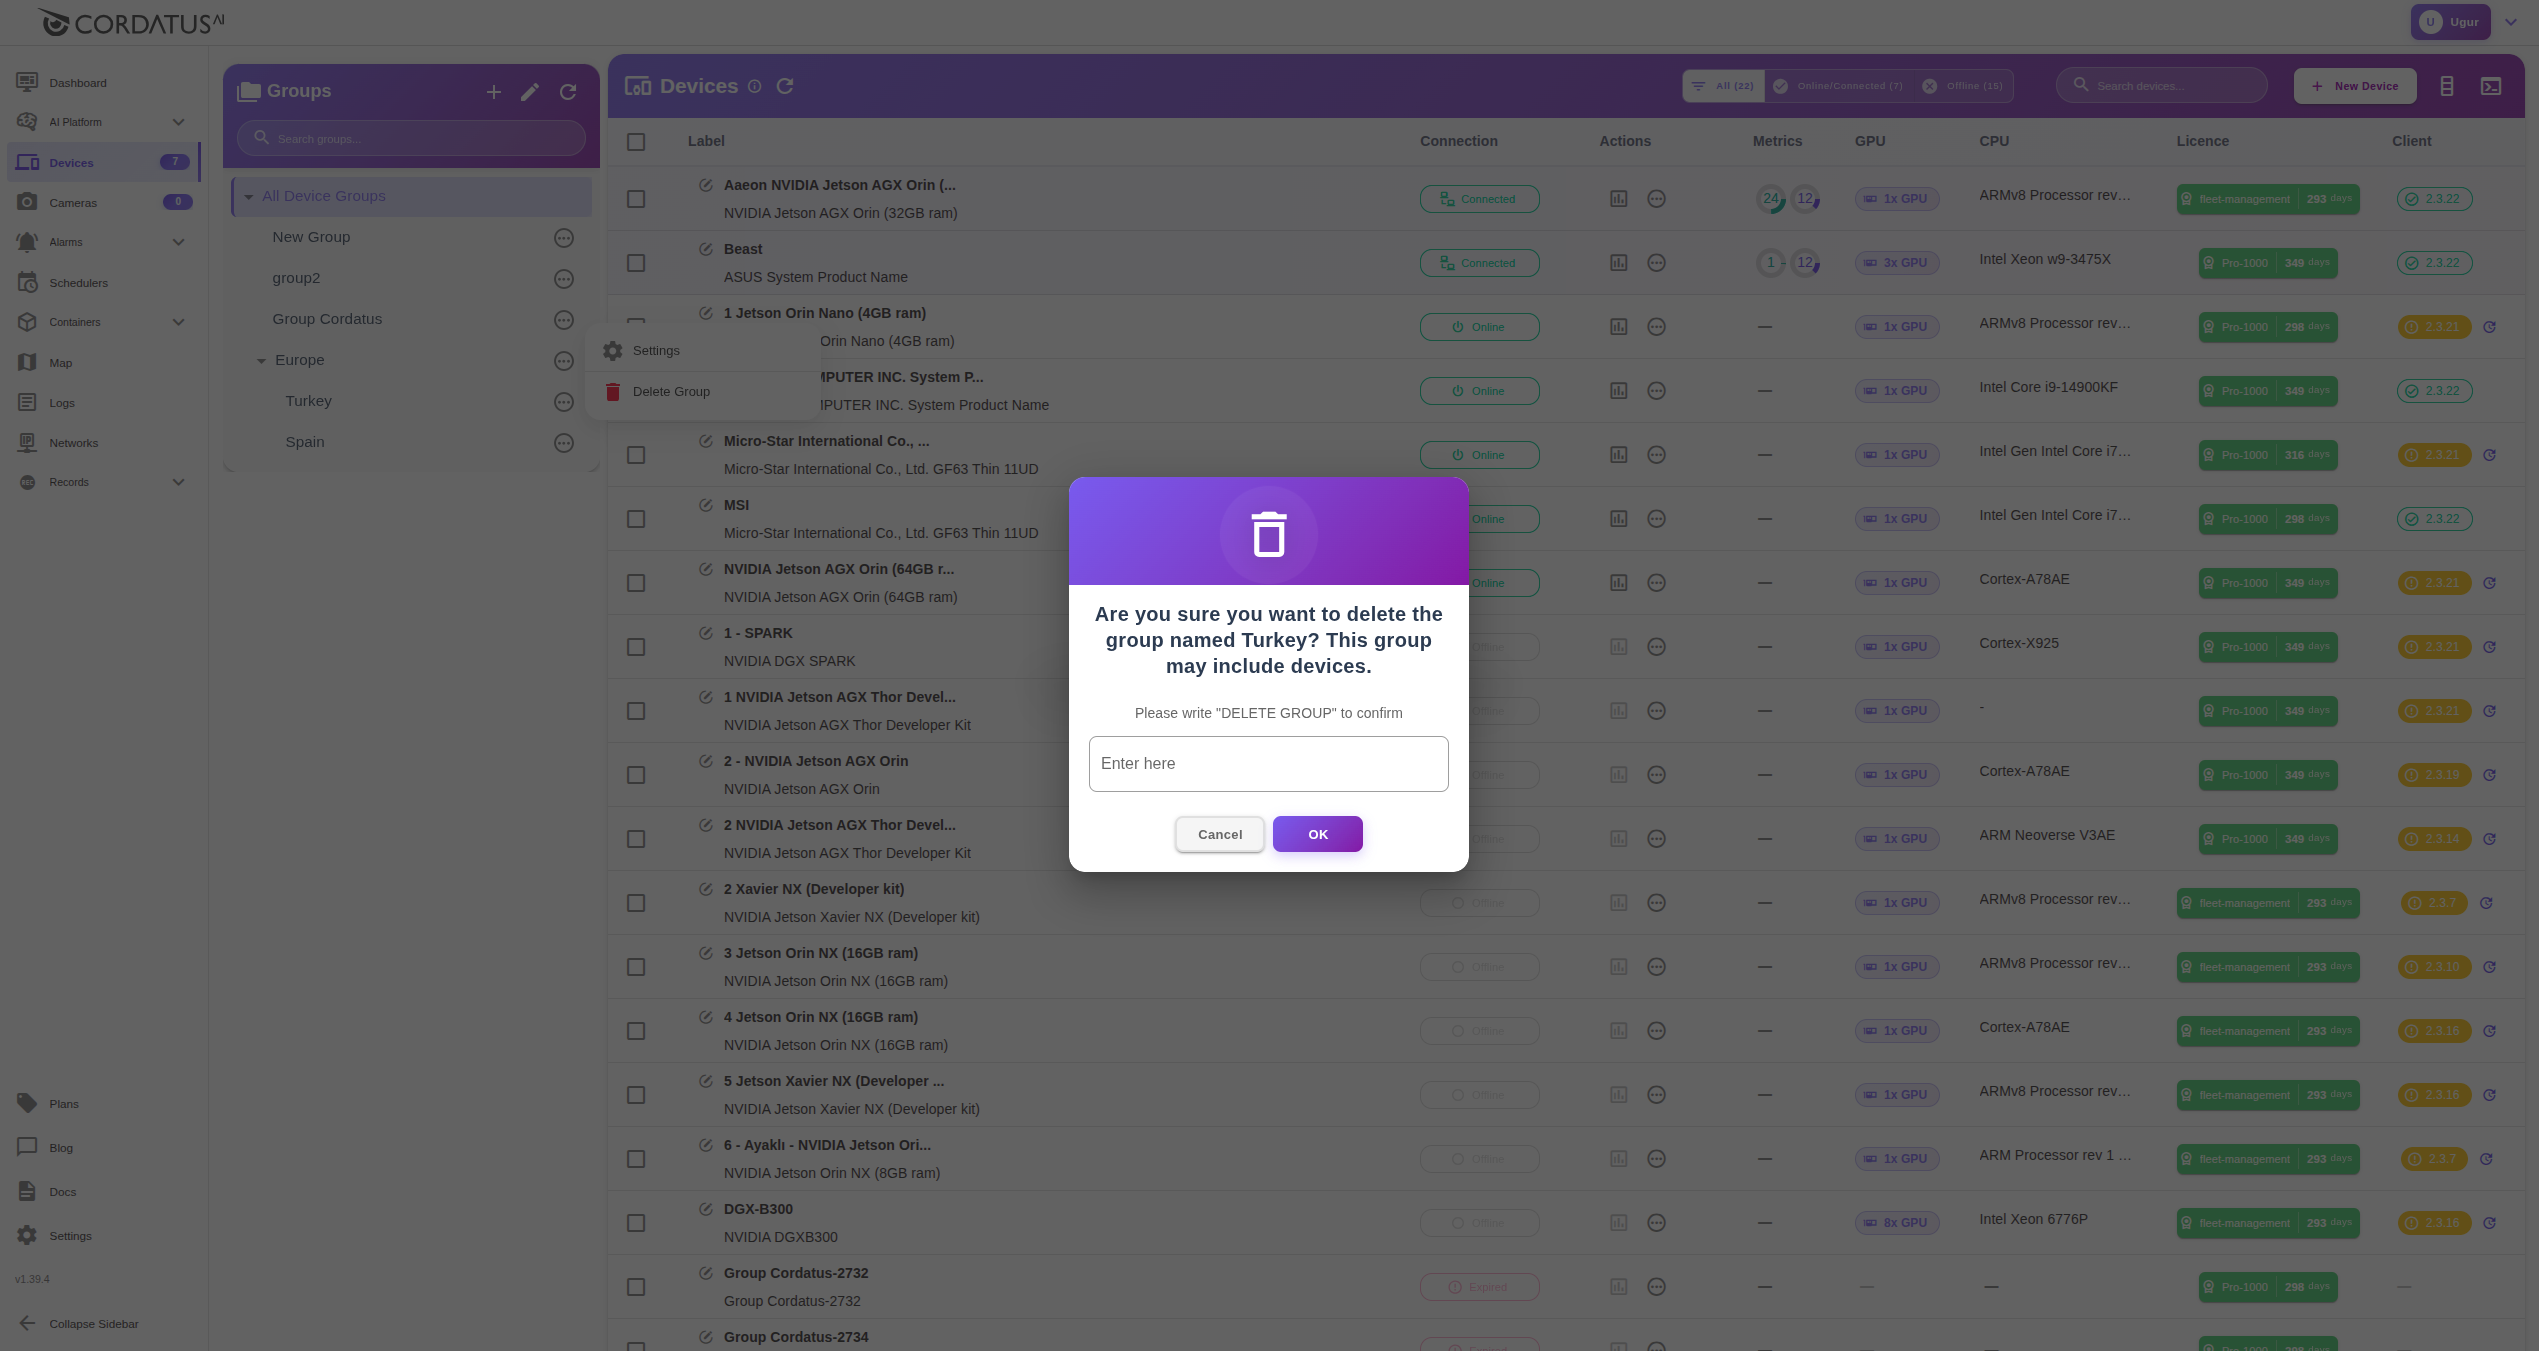This screenshot has width=2539, height=1351.
Task: Refresh the Devices list
Action: pyautogui.click(x=785, y=86)
